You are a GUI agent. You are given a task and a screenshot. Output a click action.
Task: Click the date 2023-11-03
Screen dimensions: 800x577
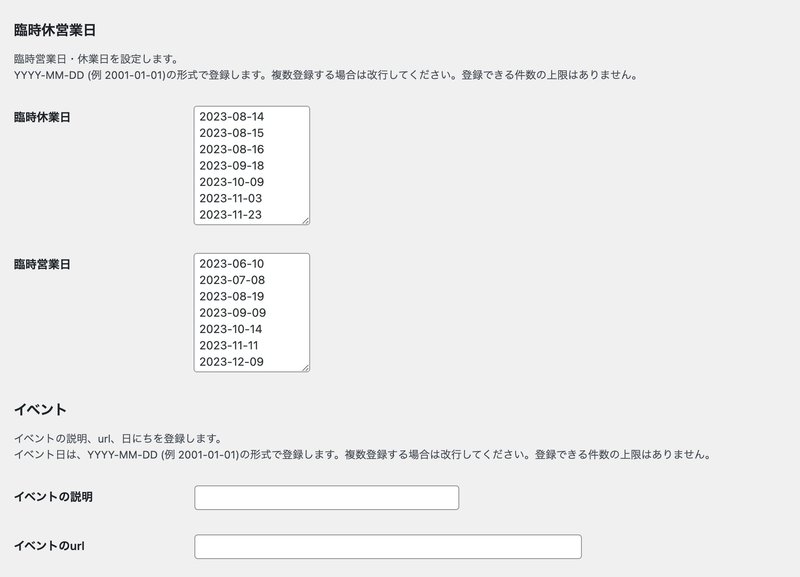(231, 198)
